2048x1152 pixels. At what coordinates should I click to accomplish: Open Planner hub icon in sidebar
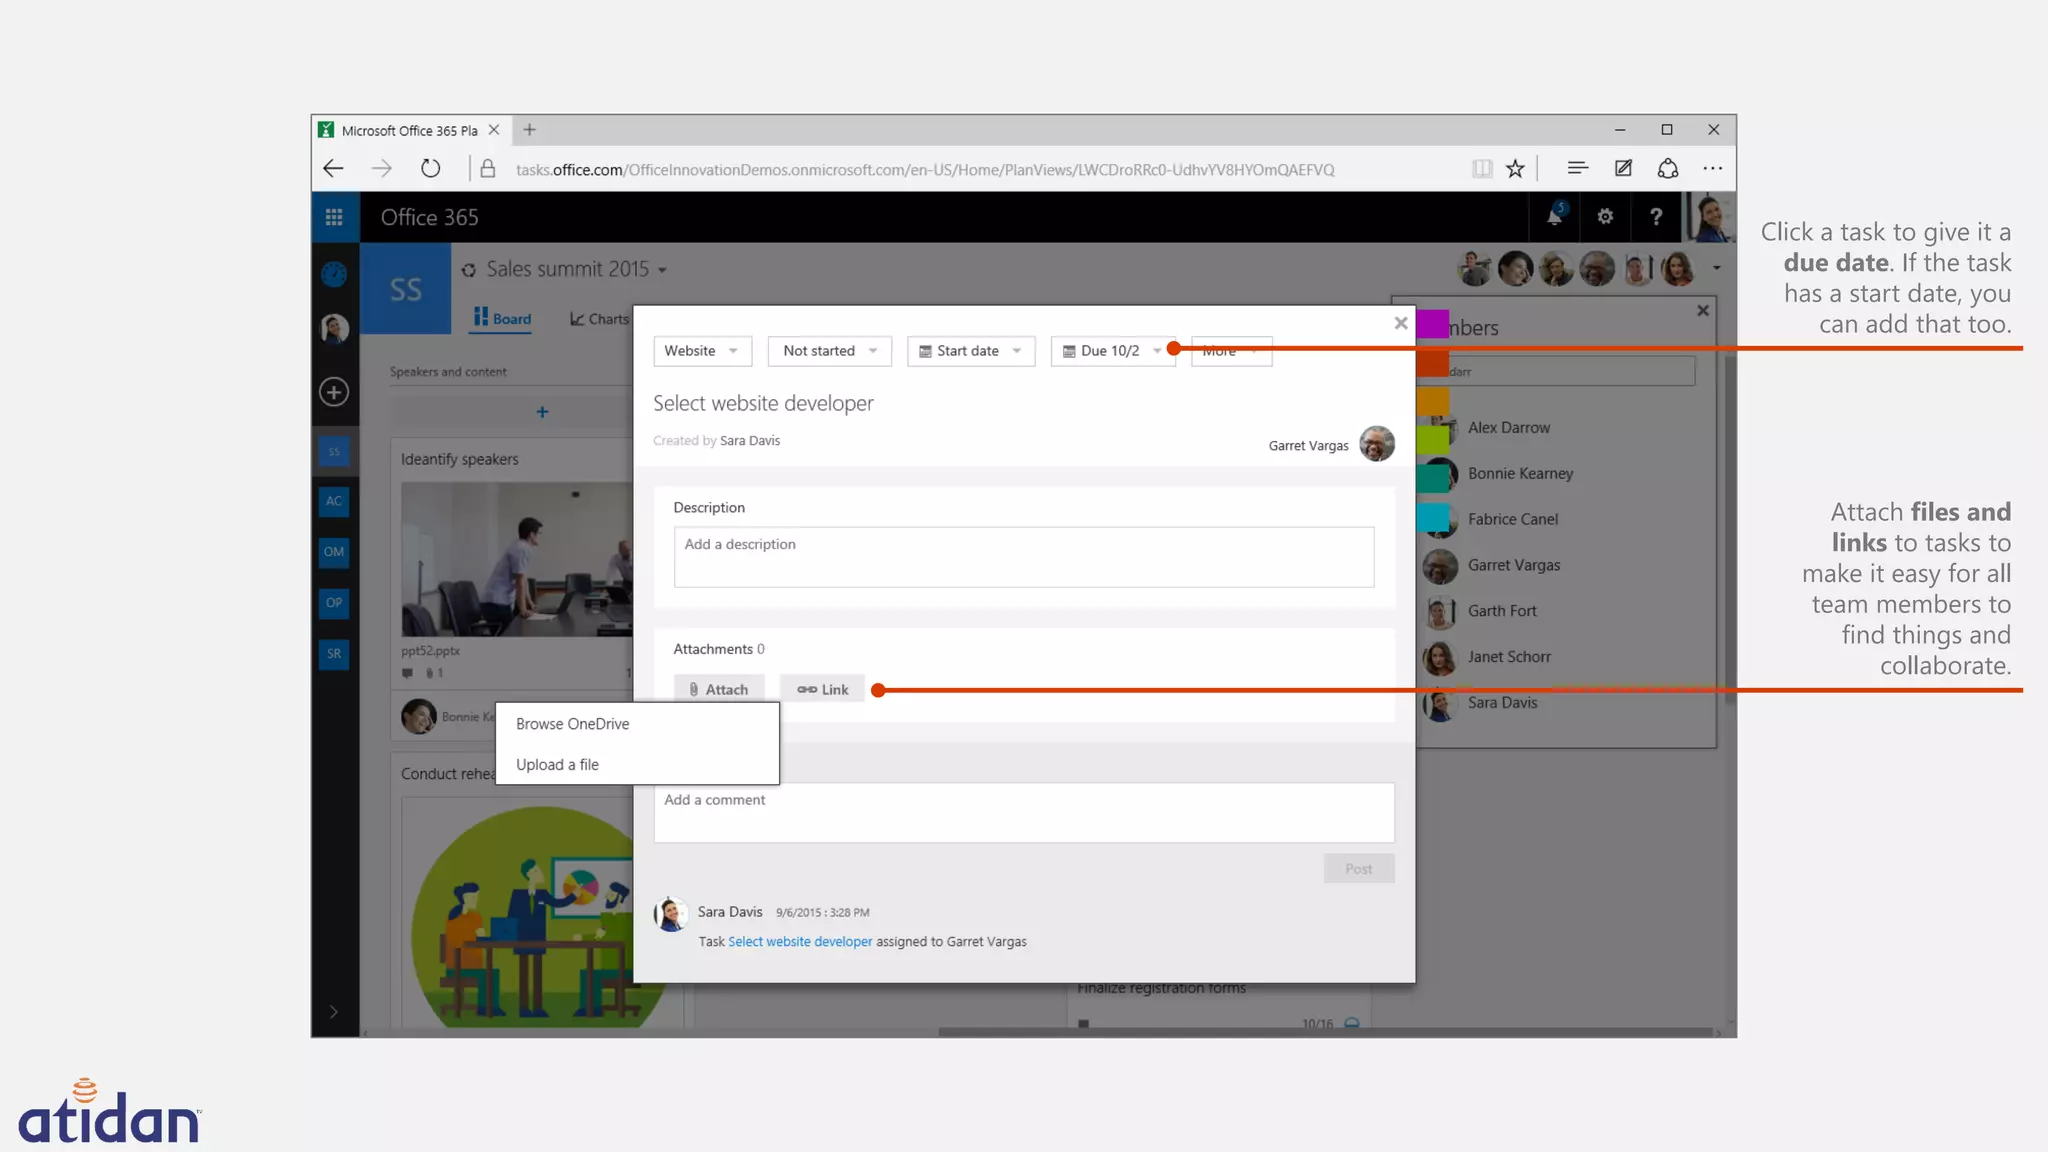point(334,274)
